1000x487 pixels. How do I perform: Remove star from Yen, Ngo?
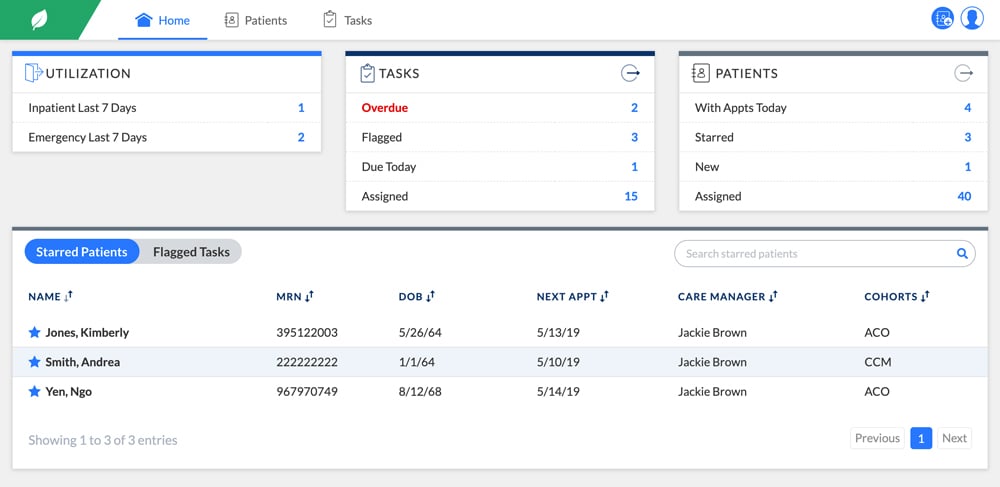pyautogui.click(x=34, y=391)
